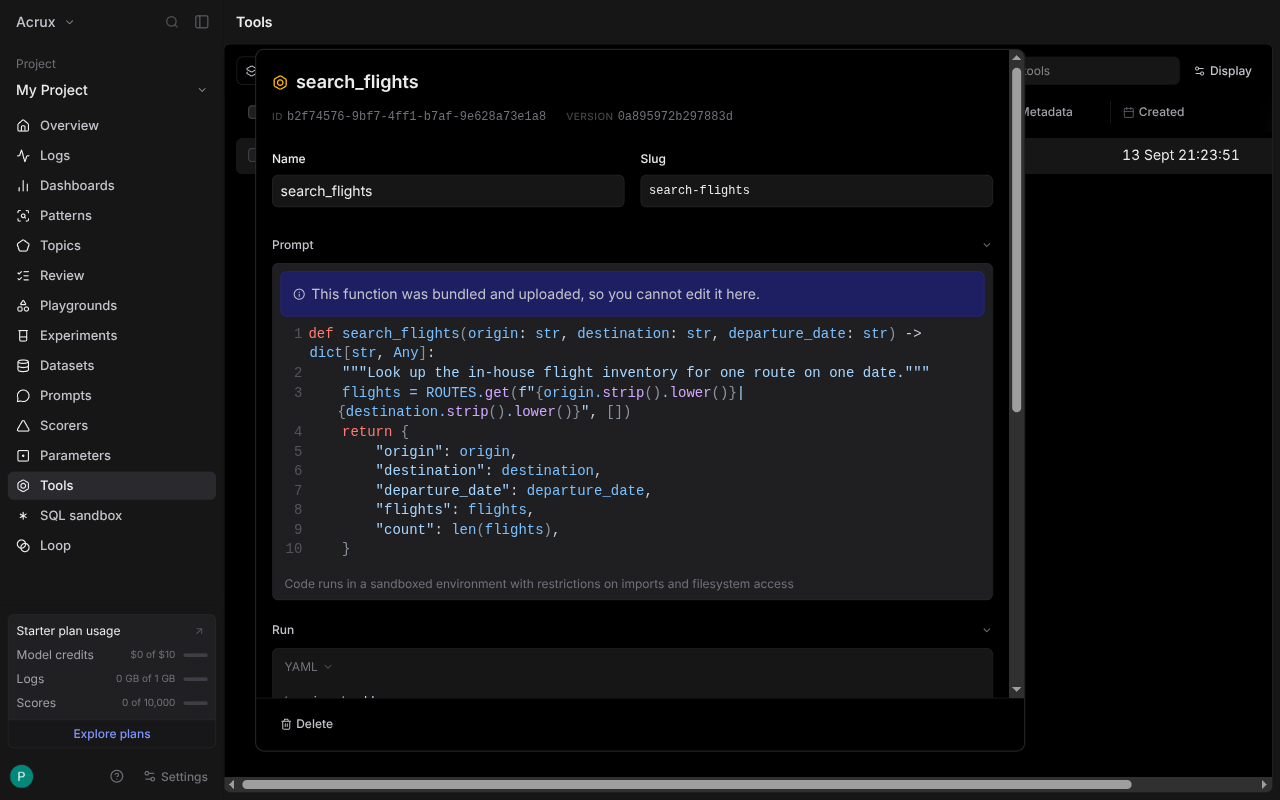This screenshot has width=1280, height=800.
Task: Click the trash icon on Delete button
Action: 286,724
